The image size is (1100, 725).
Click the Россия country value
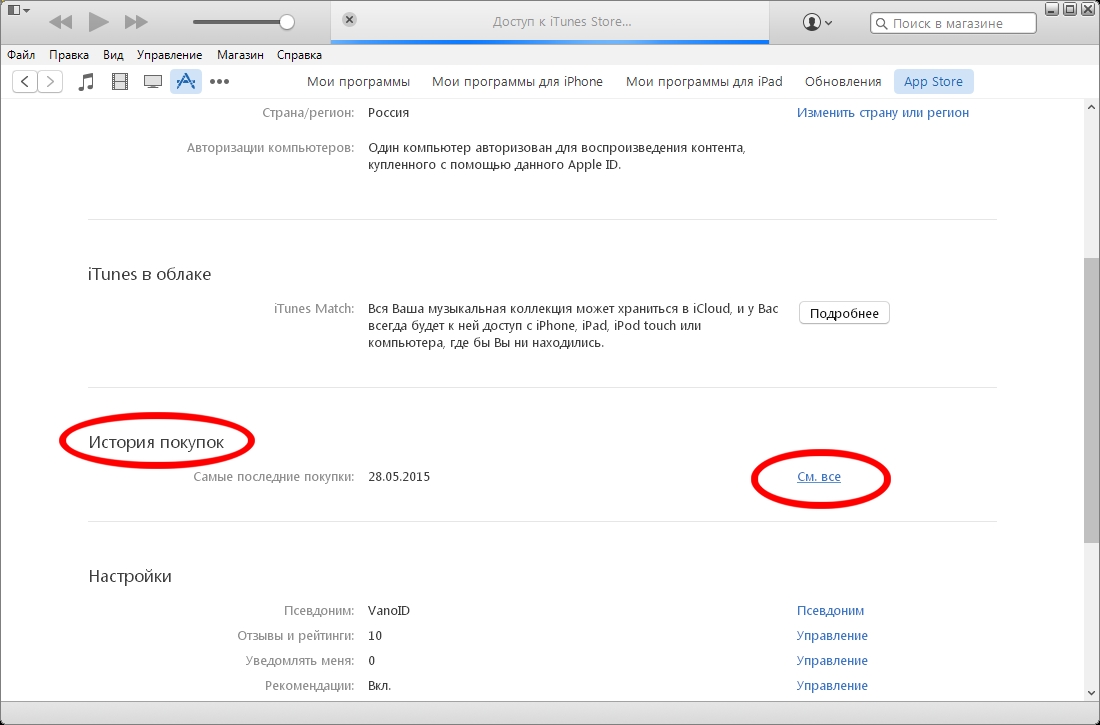pyautogui.click(x=389, y=112)
